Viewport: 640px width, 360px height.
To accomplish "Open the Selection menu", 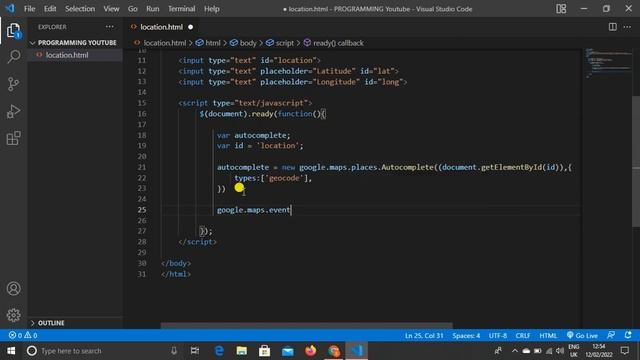I will pyautogui.click(x=80, y=9).
